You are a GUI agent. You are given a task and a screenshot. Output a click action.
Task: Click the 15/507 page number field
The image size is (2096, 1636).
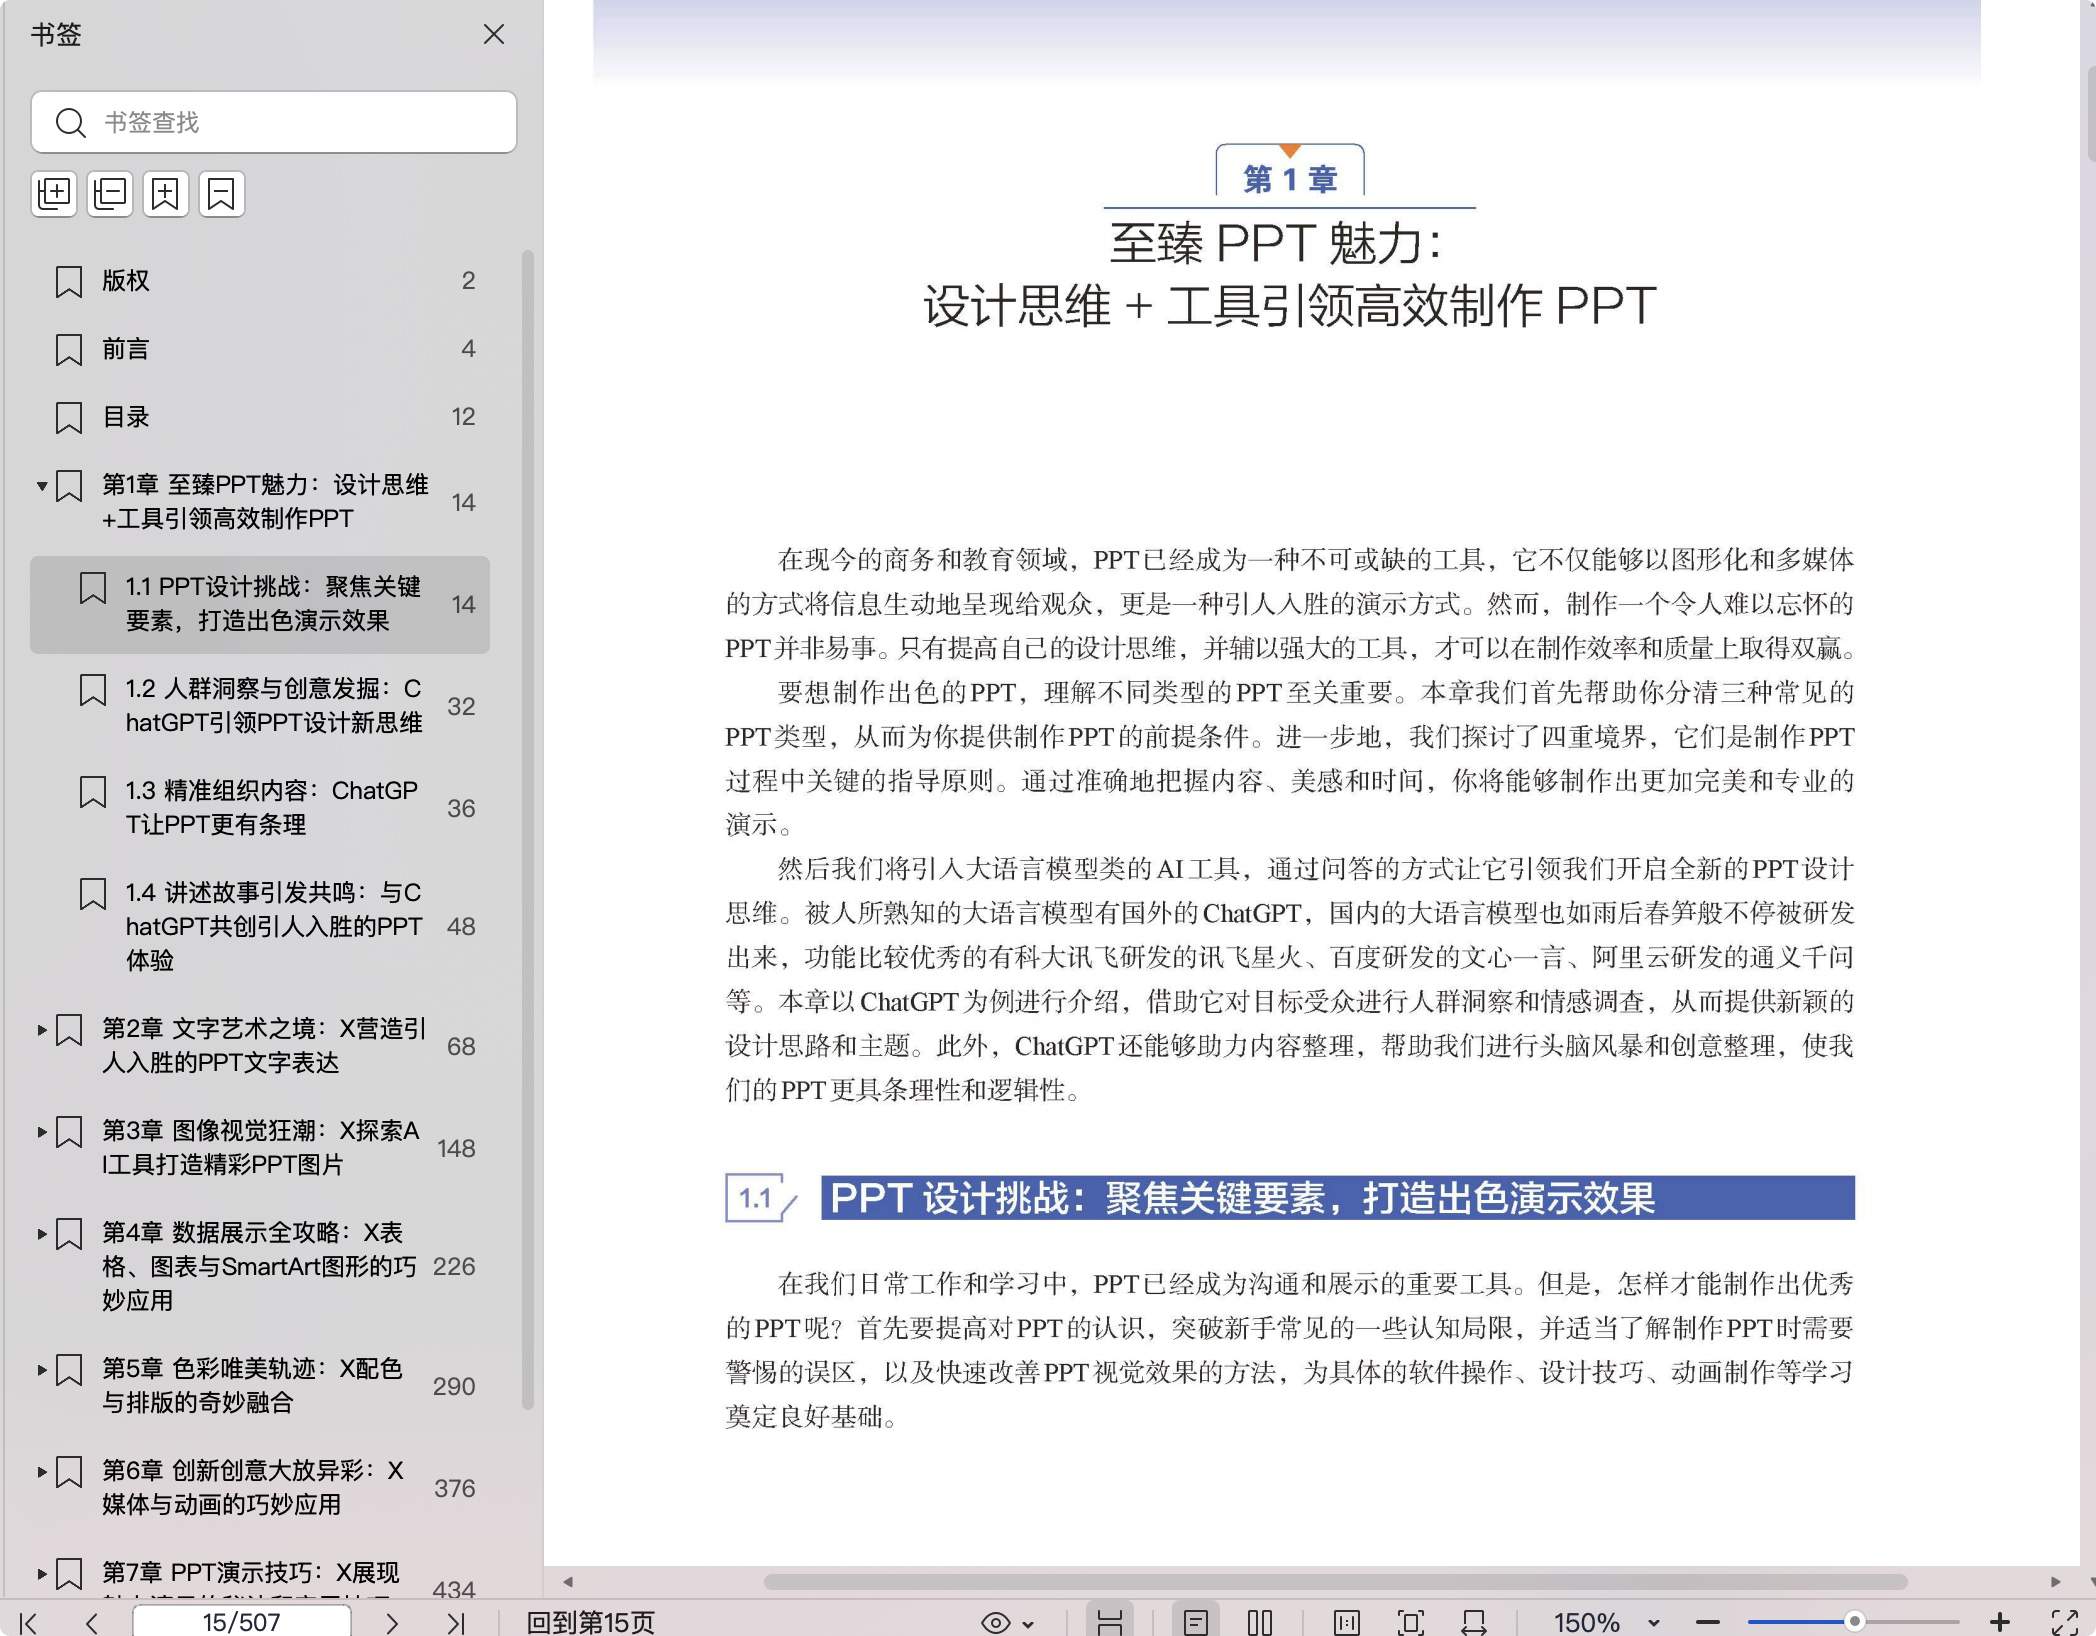coord(241,1622)
